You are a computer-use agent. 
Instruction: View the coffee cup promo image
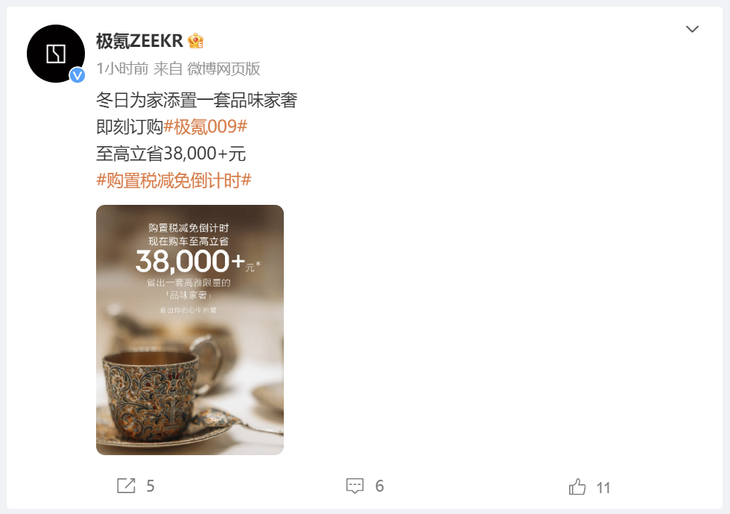point(190,330)
